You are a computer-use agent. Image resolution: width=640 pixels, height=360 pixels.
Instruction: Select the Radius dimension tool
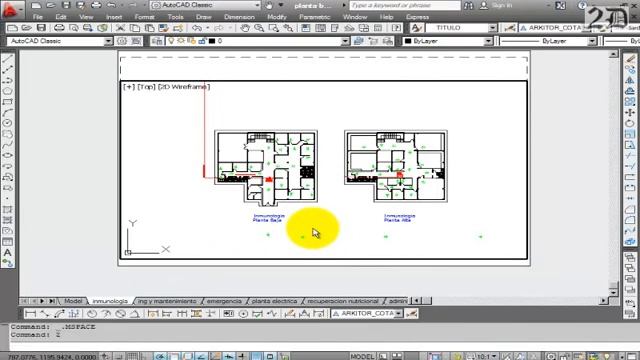point(92,313)
